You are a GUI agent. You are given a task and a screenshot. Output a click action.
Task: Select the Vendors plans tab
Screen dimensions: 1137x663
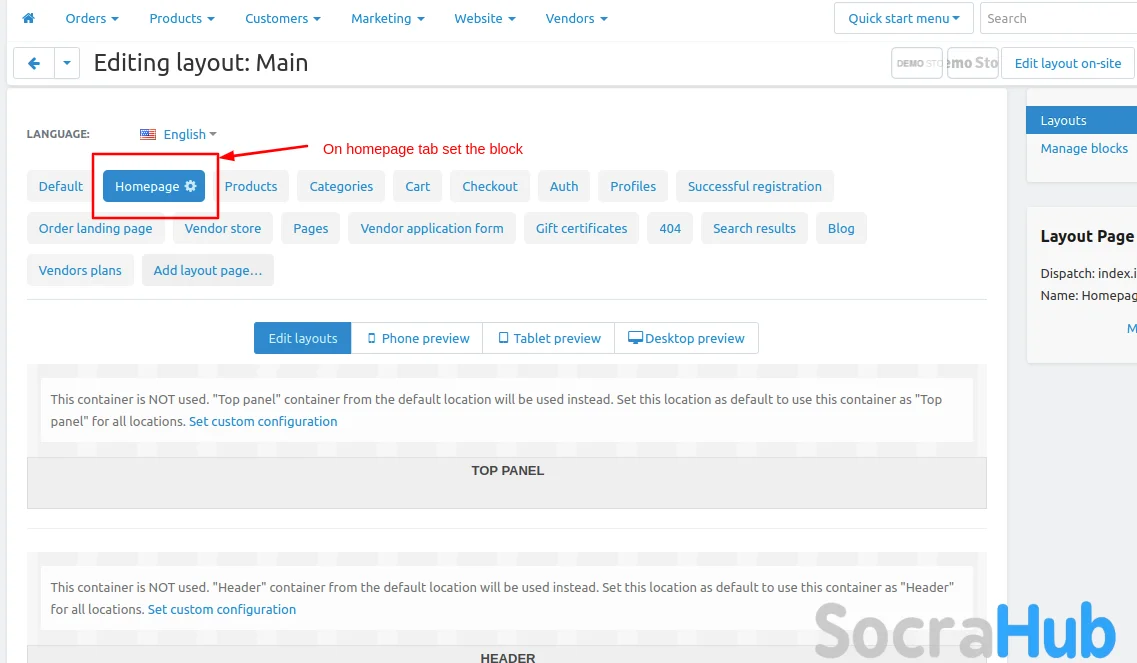coord(80,271)
